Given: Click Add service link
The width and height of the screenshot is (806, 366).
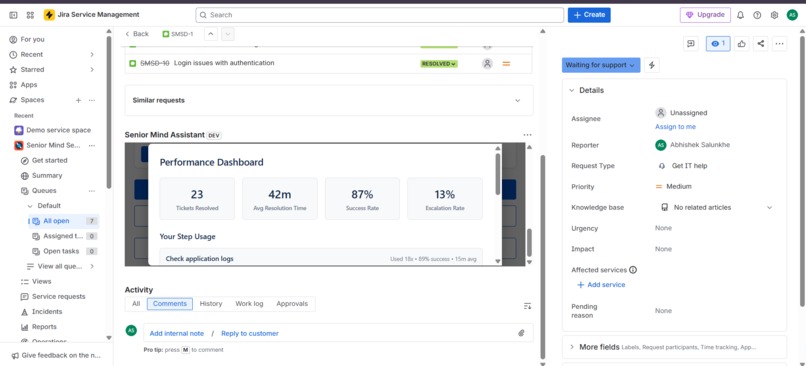Looking at the screenshot, I should click(601, 285).
